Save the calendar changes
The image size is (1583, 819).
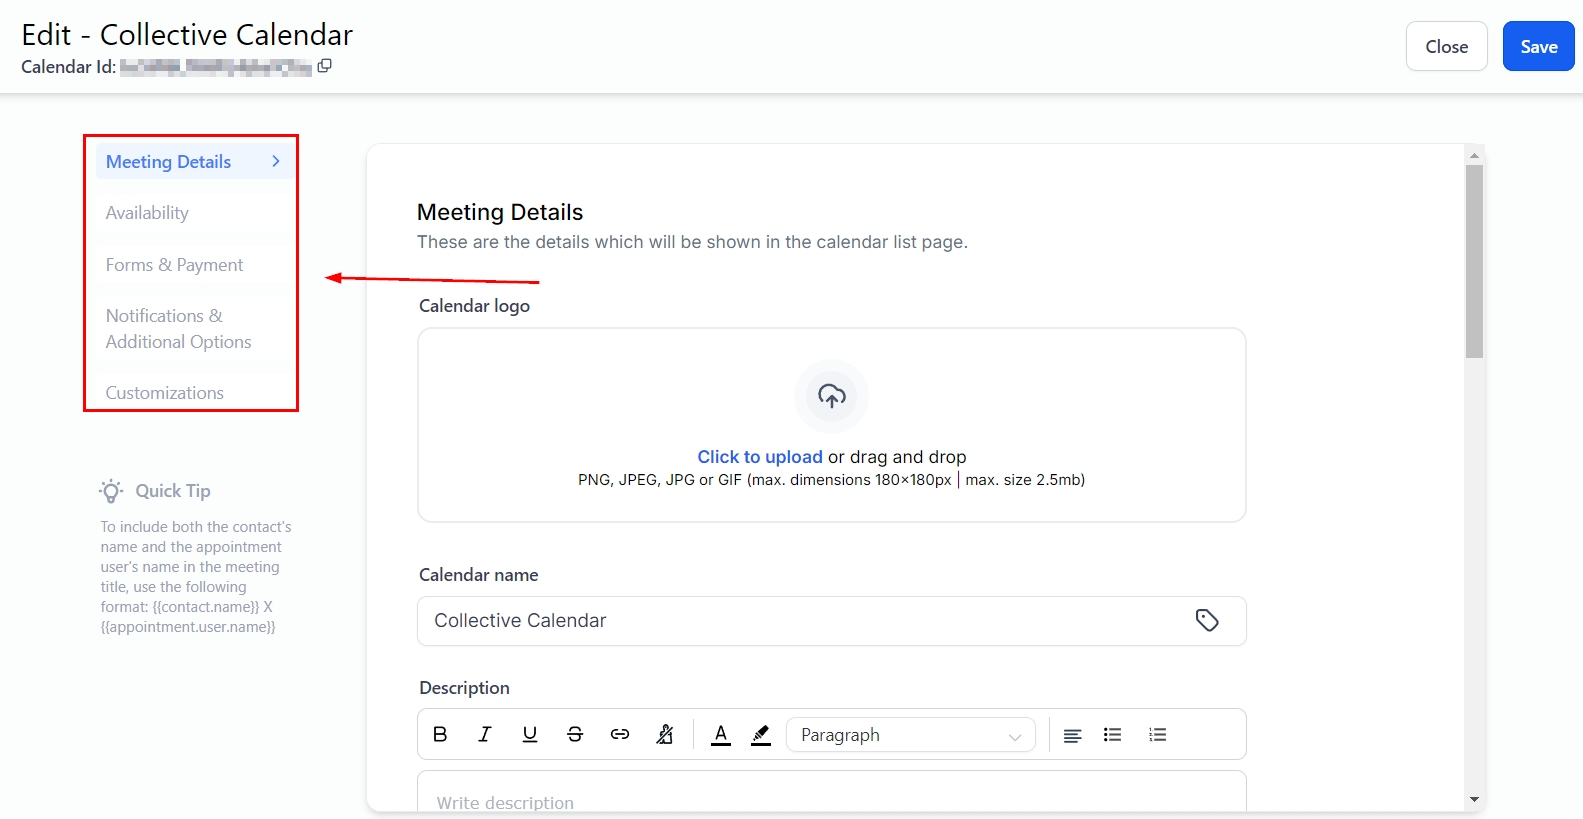(x=1538, y=46)
